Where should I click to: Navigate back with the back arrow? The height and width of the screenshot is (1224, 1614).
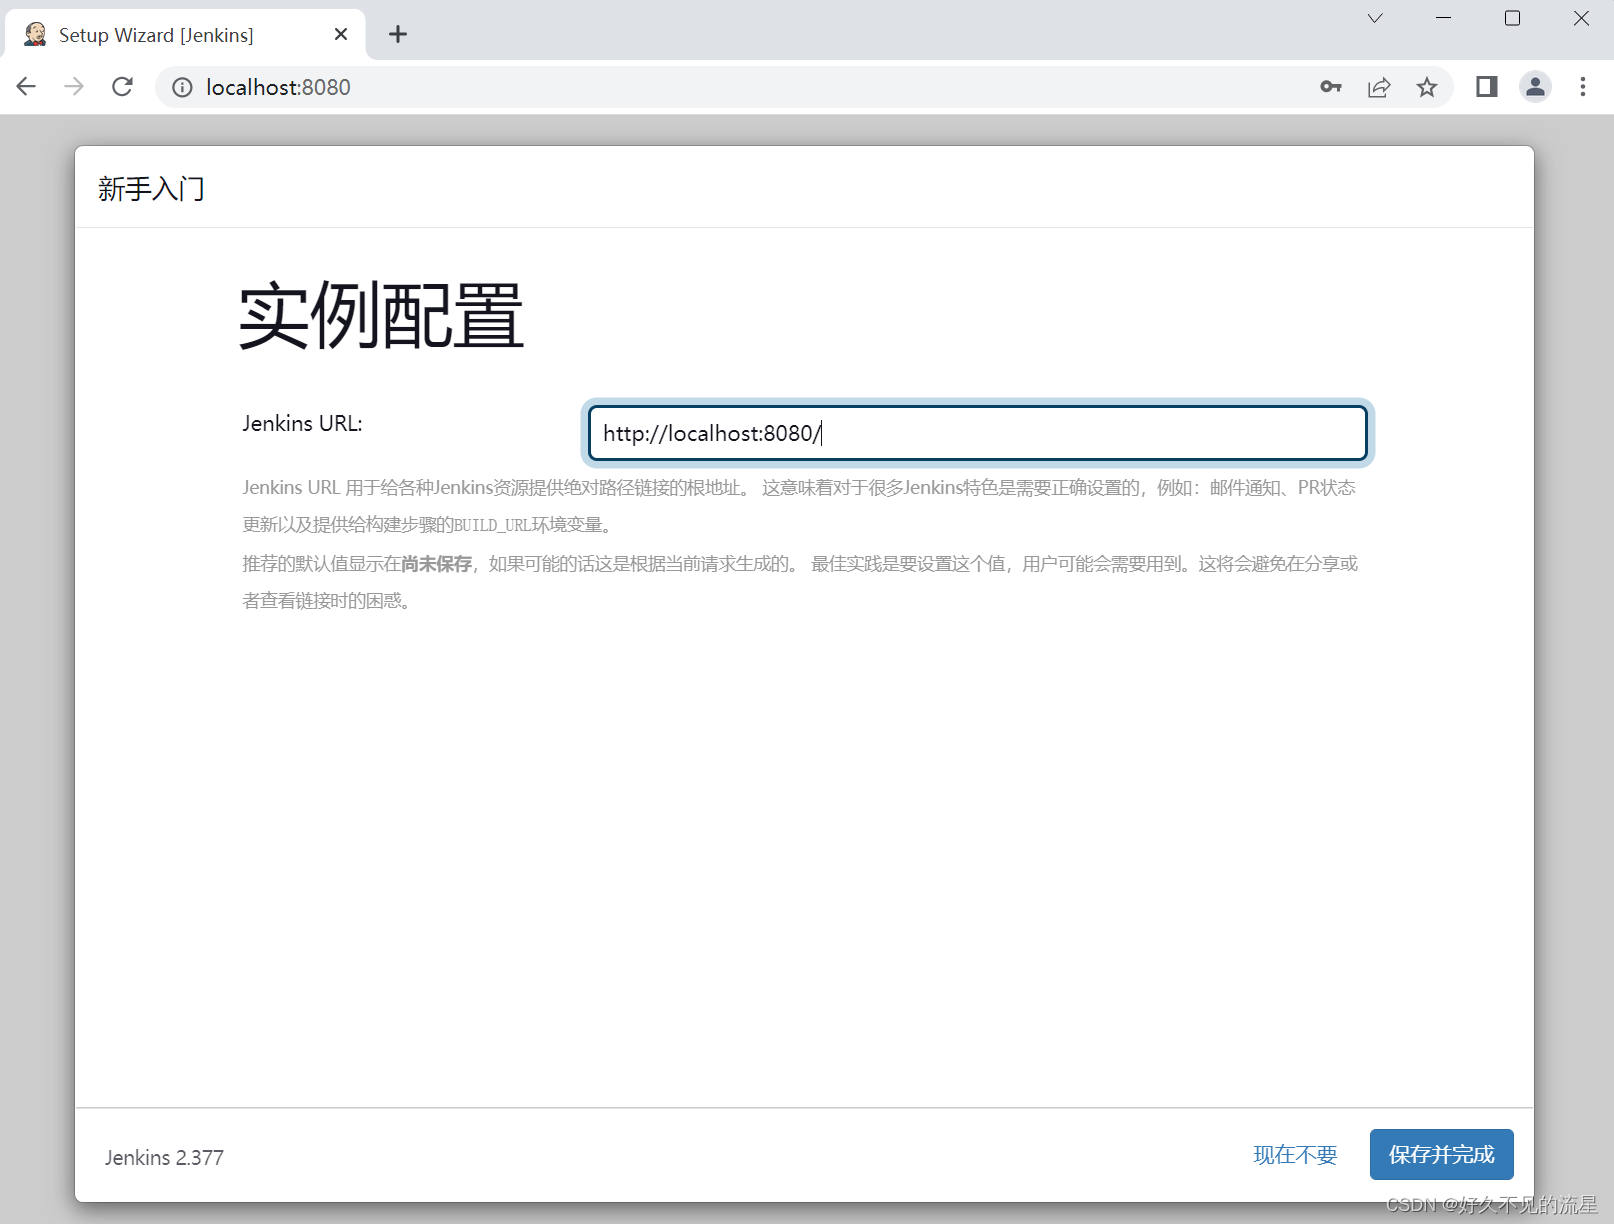tap(25, 86)
